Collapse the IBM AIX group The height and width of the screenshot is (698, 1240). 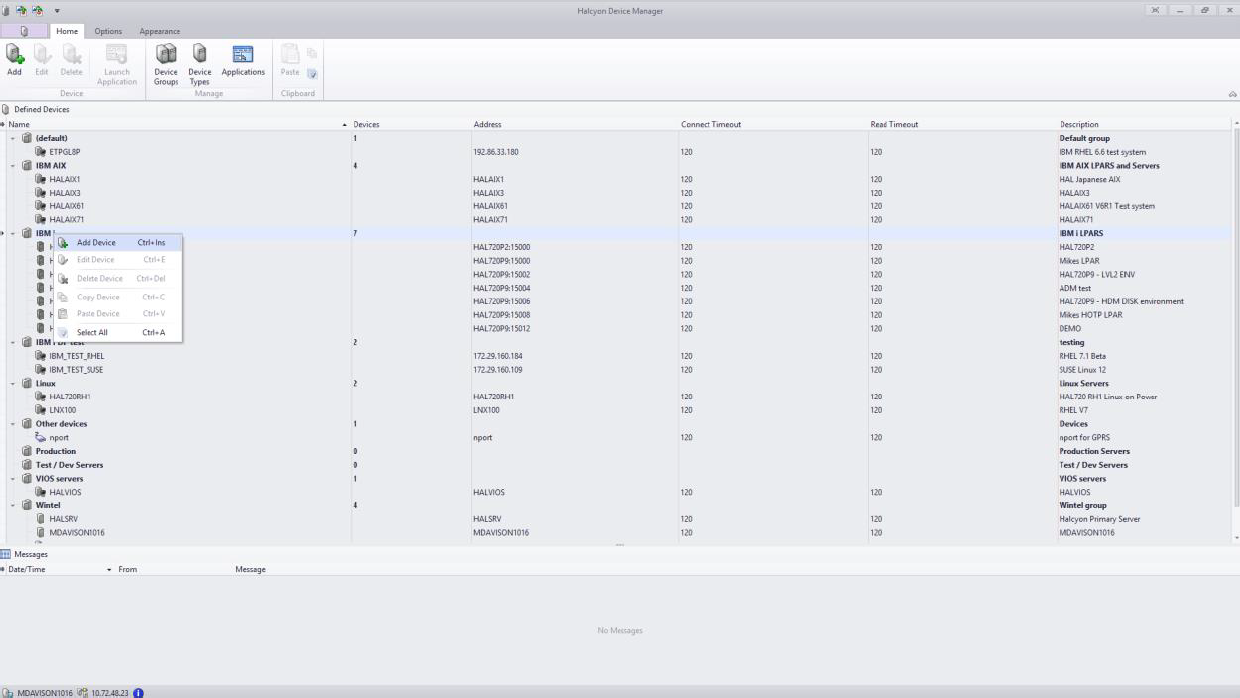tap(13, 166)
